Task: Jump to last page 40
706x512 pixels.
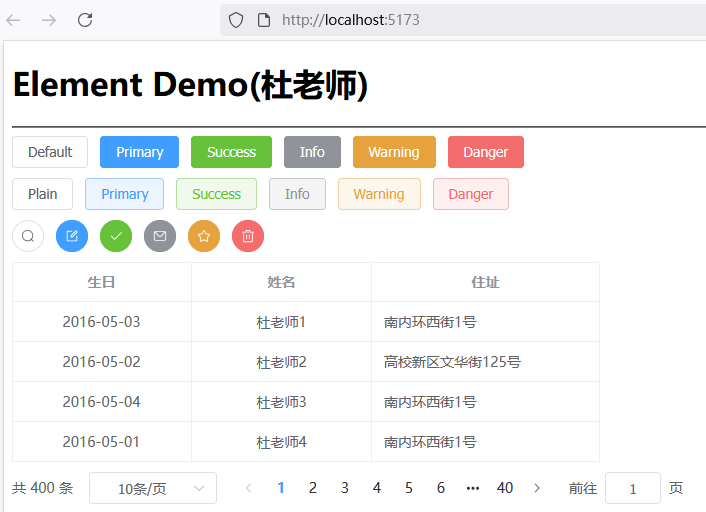Action: click(505, 488)
